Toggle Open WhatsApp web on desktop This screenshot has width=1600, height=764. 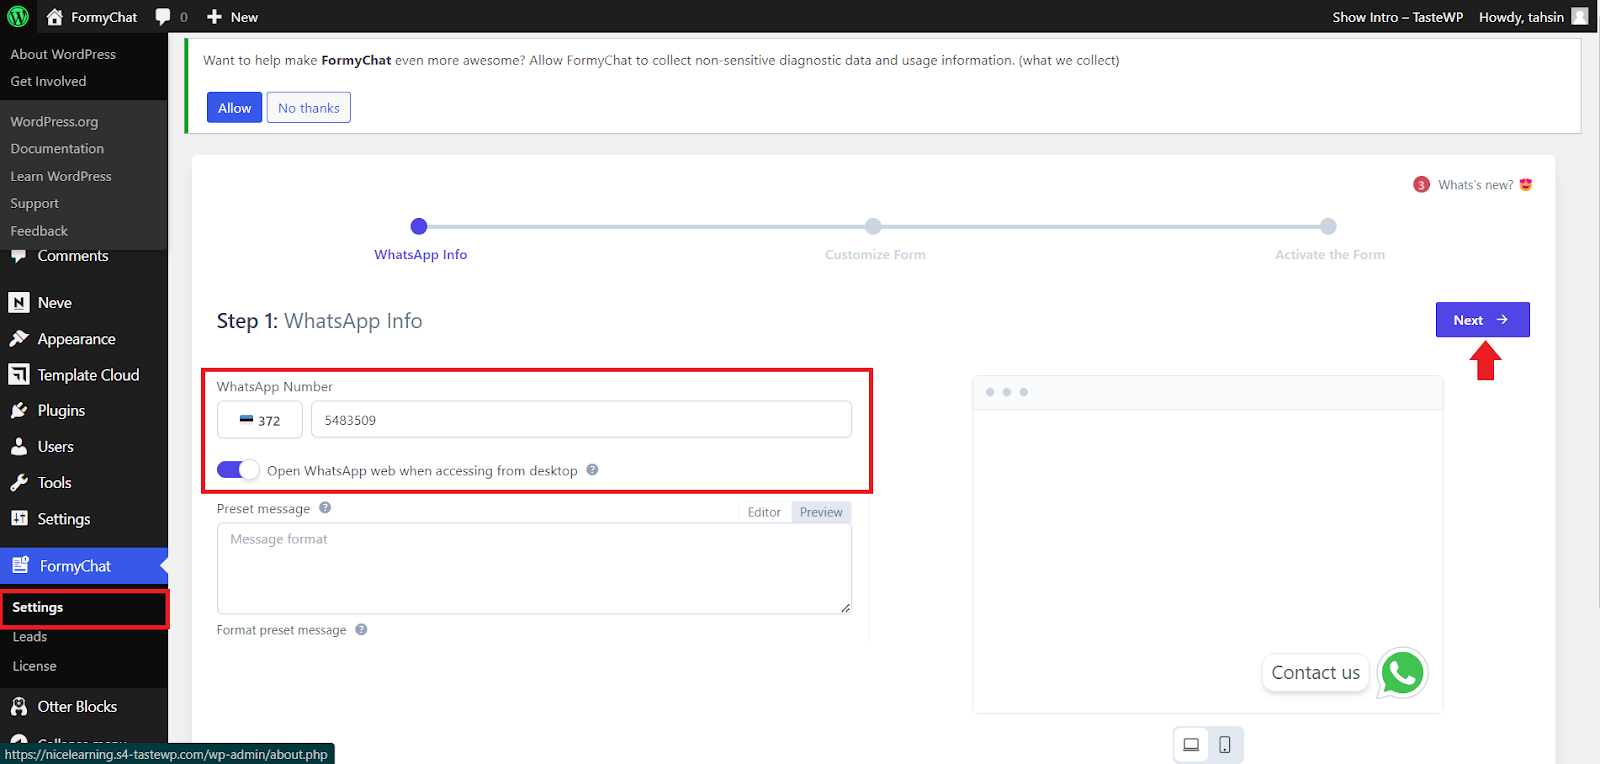[238, 470]
